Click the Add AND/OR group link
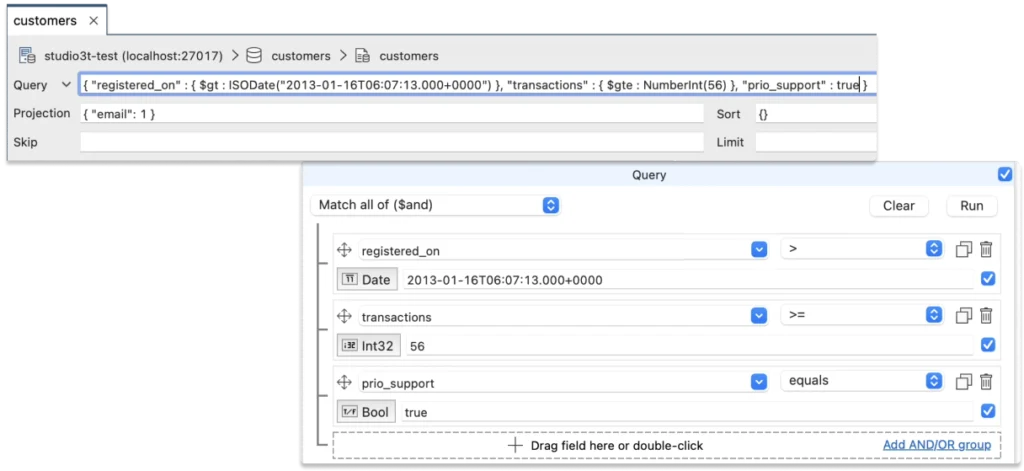The height and width of the screenshot is (471, 1024). (937, 445)
